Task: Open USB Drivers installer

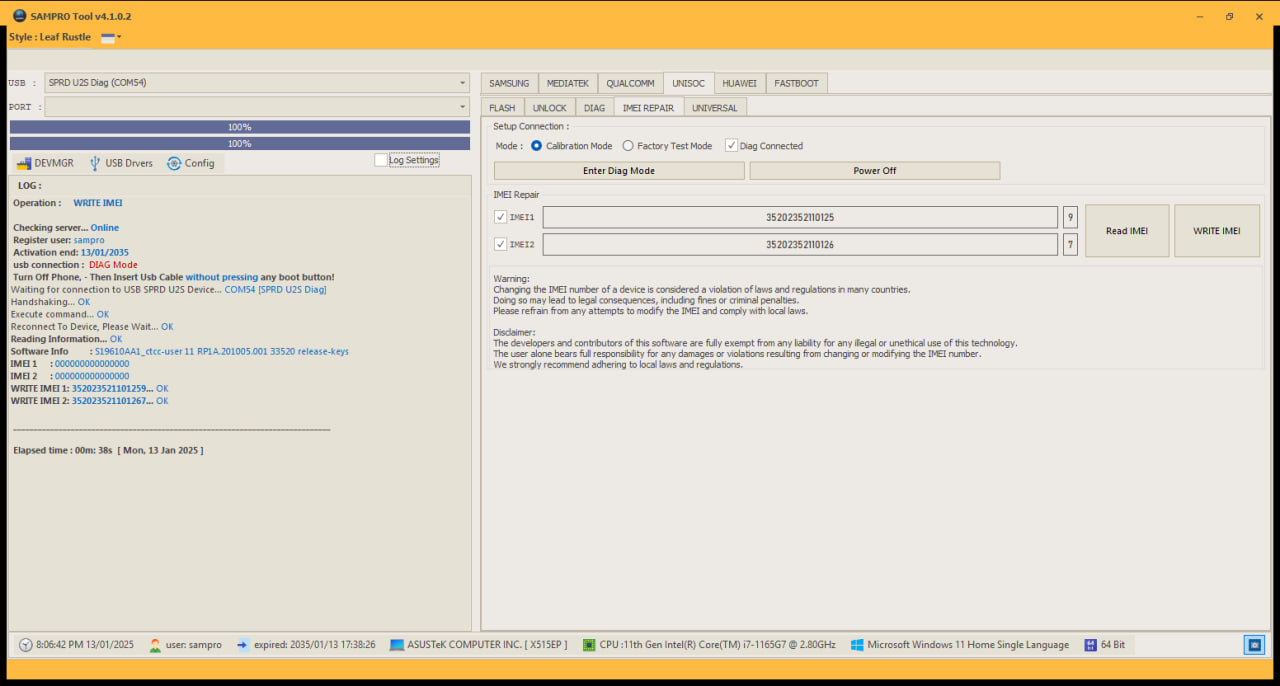Action: (121, 163)
